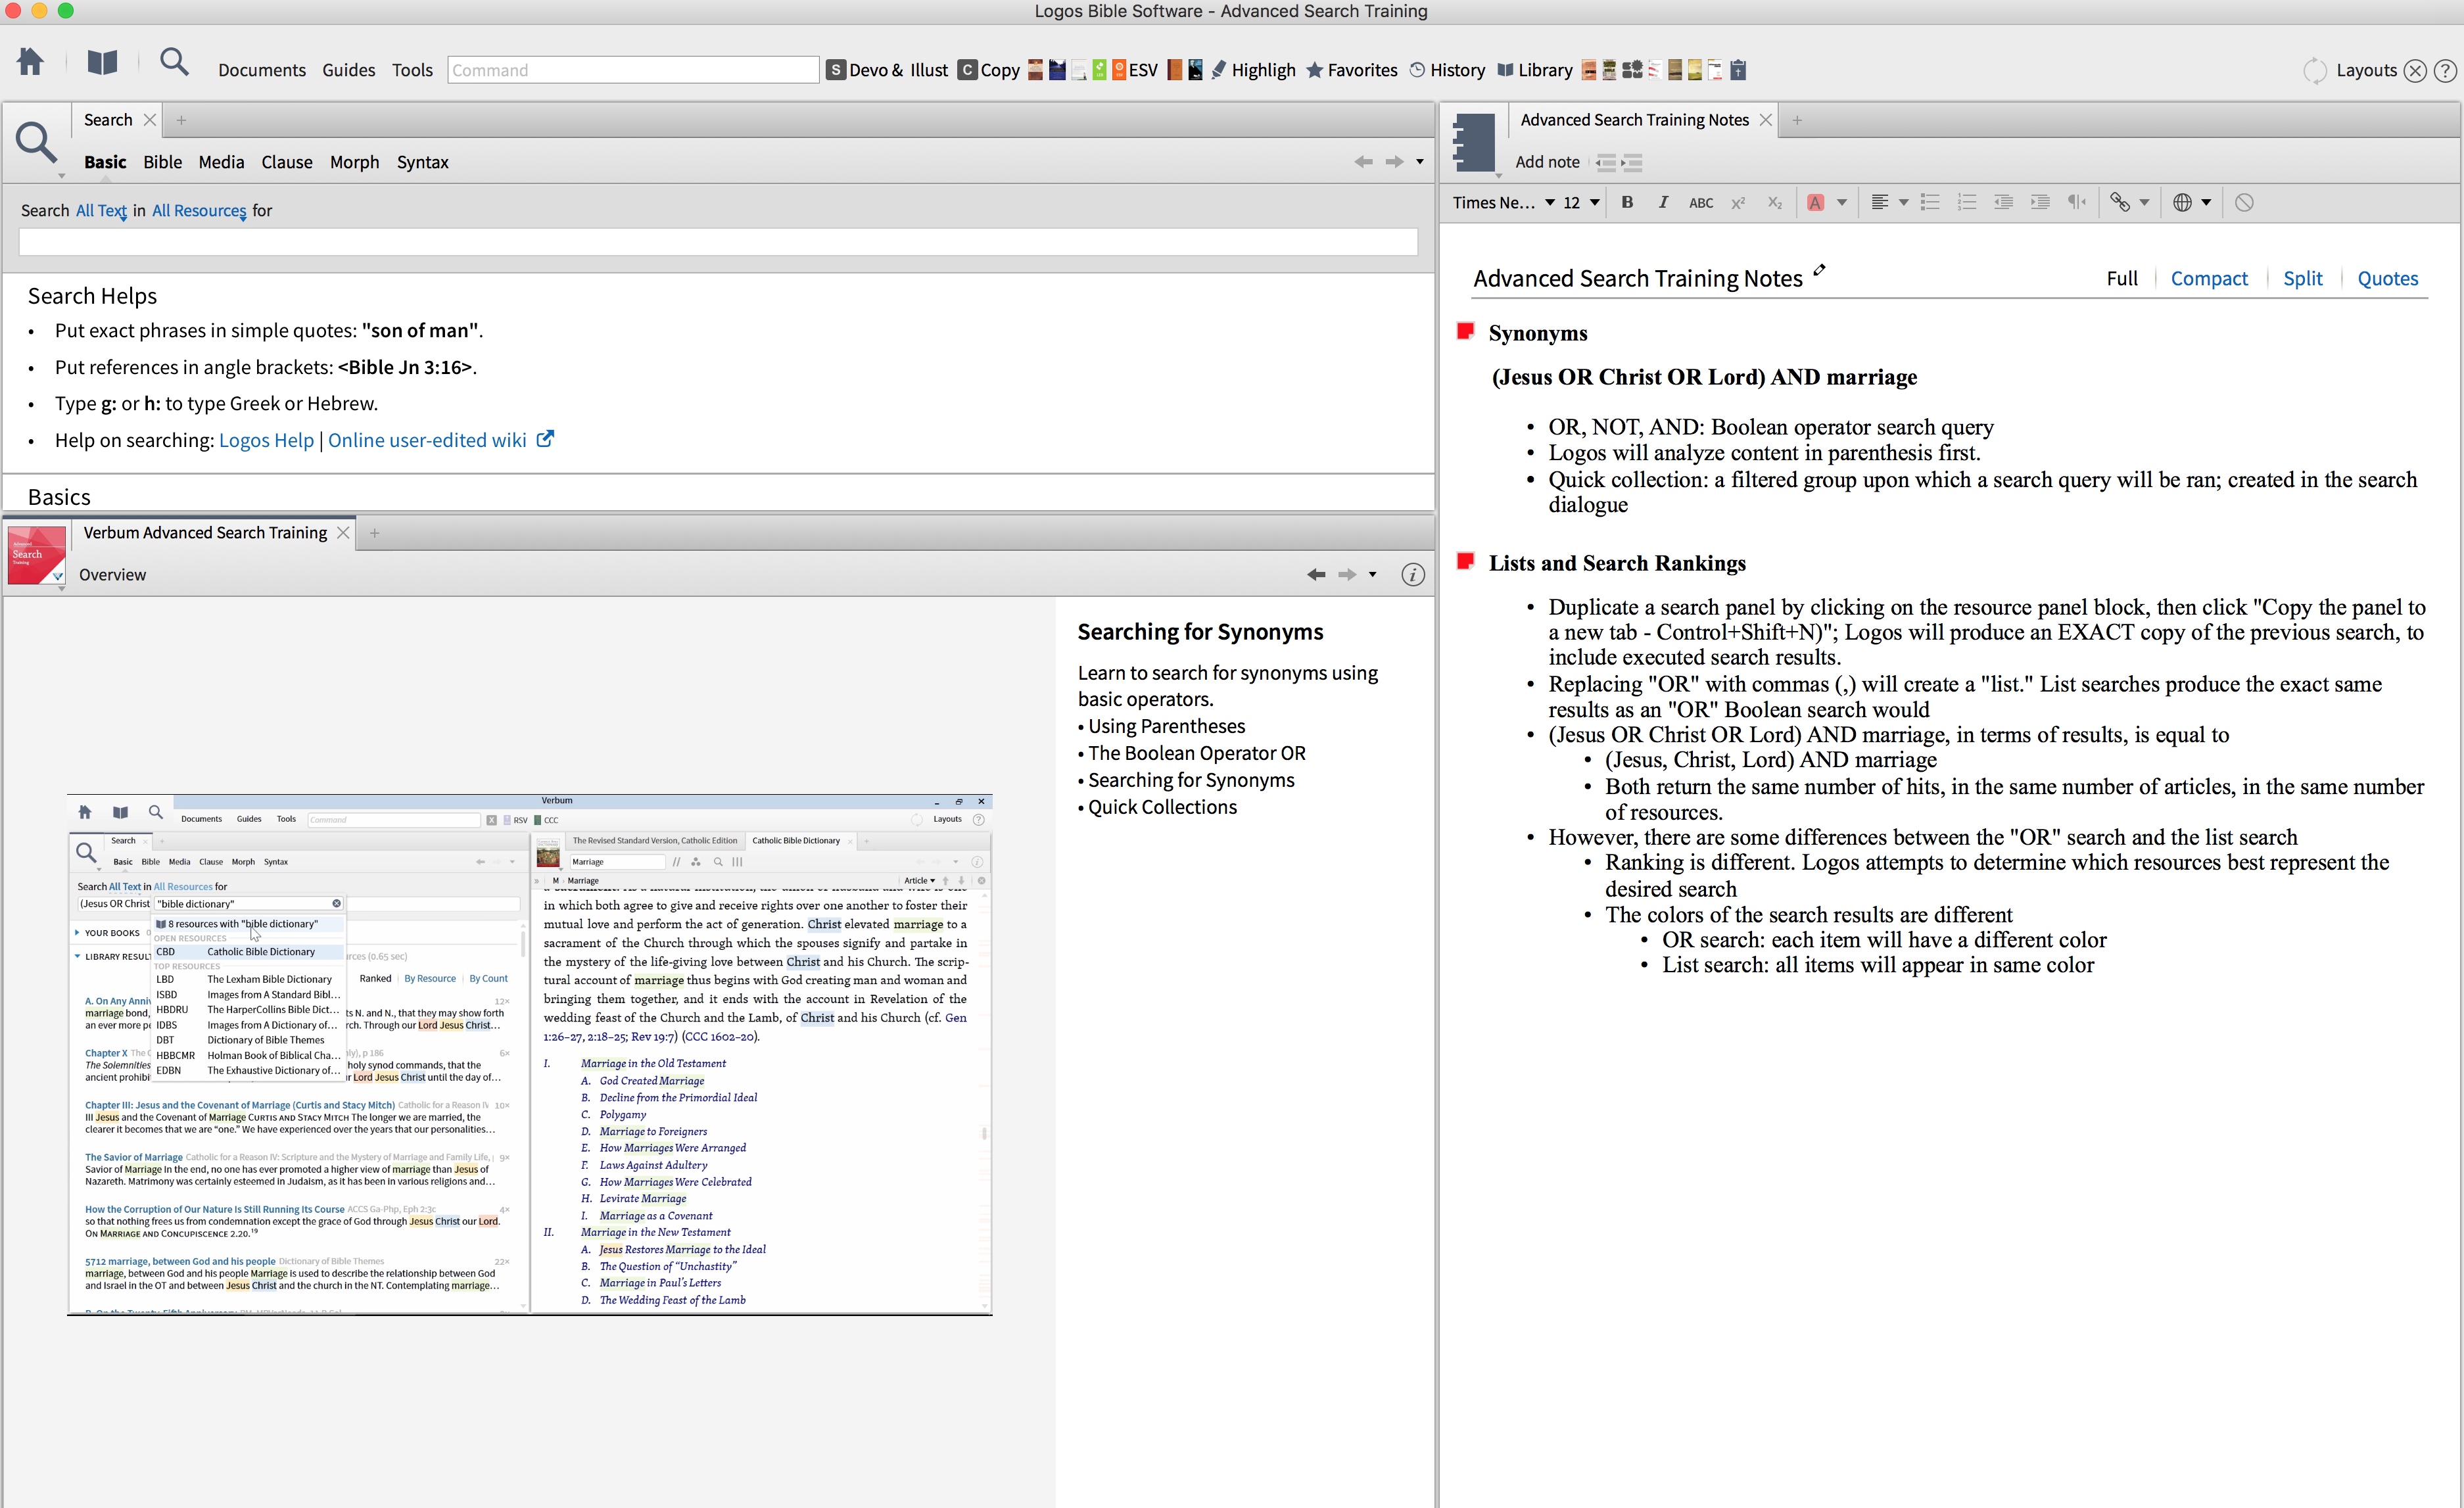Open the Guides menu

click(x=348, y=70)
